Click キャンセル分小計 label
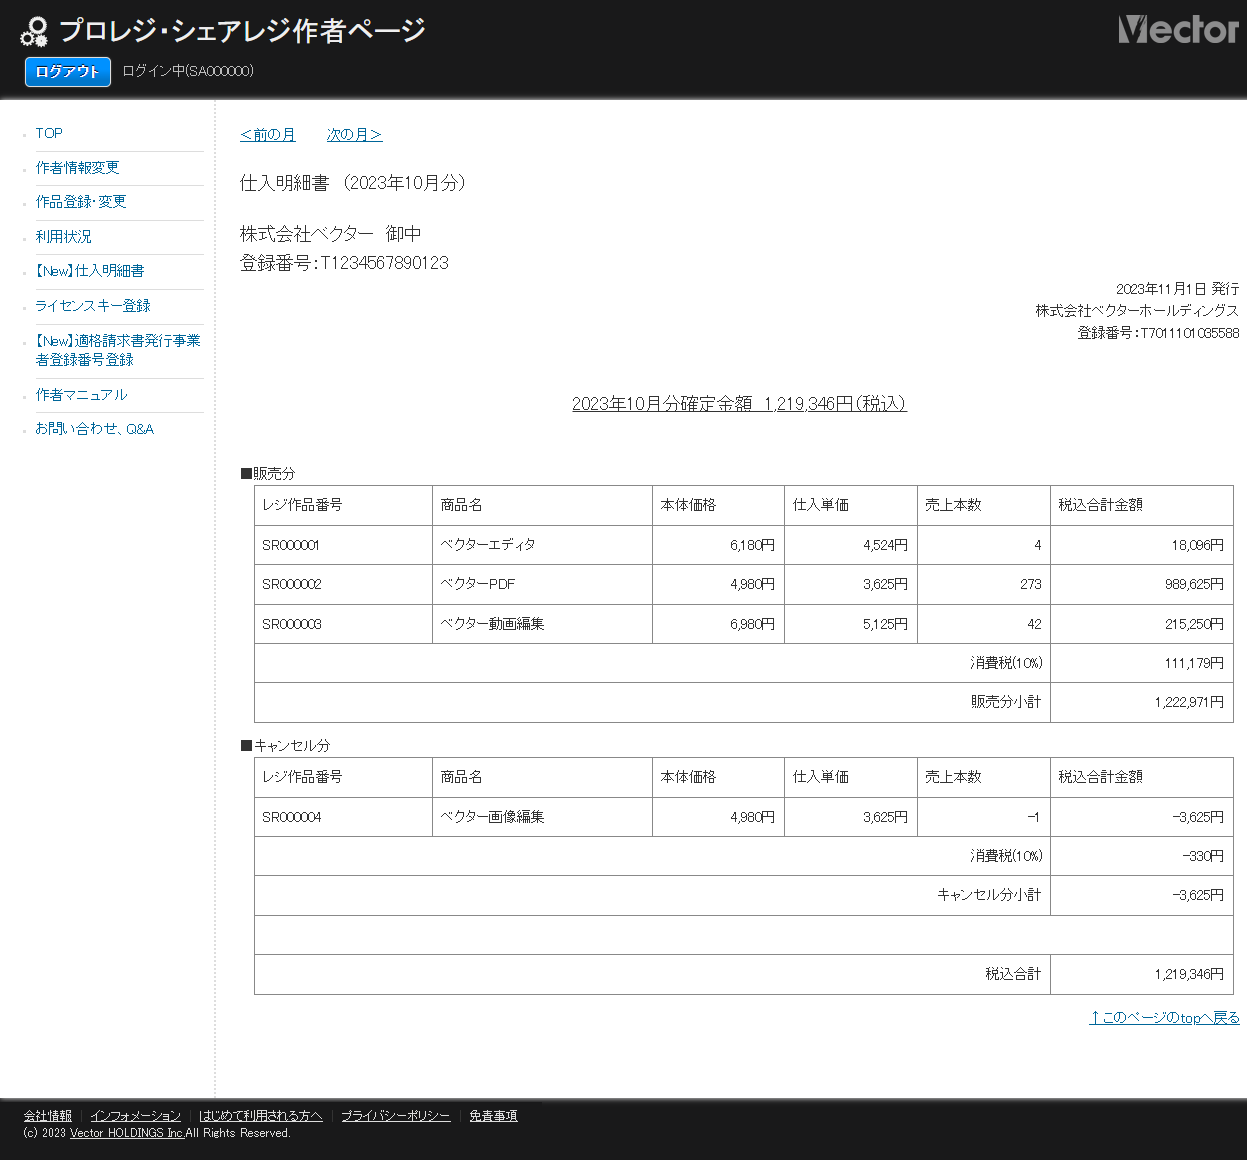Image resolution: width=1247 pixels, height=1160 pixels. click(989, 895)
